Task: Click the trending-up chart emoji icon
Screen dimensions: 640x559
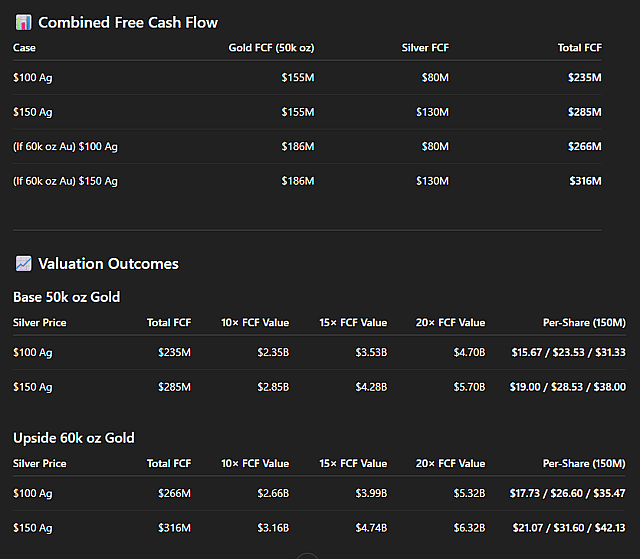Action: pos(23,264)
